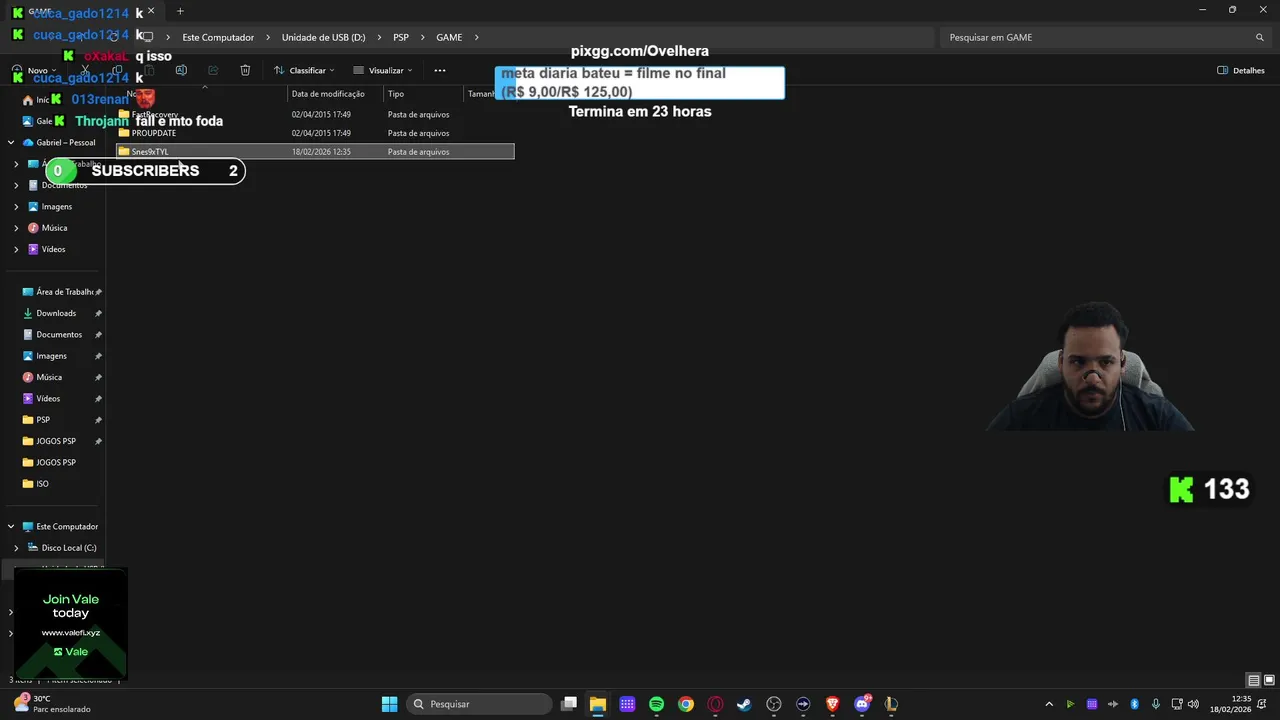
Task: Show hidden system tray icons
Action: (x=1049, y=704)
